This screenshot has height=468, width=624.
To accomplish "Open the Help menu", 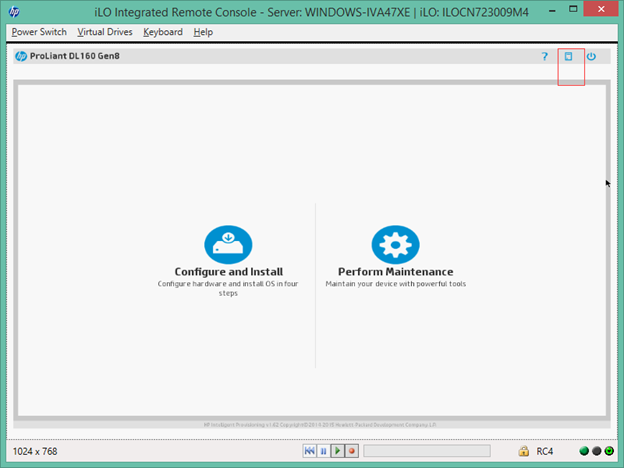I will point(203,32).
